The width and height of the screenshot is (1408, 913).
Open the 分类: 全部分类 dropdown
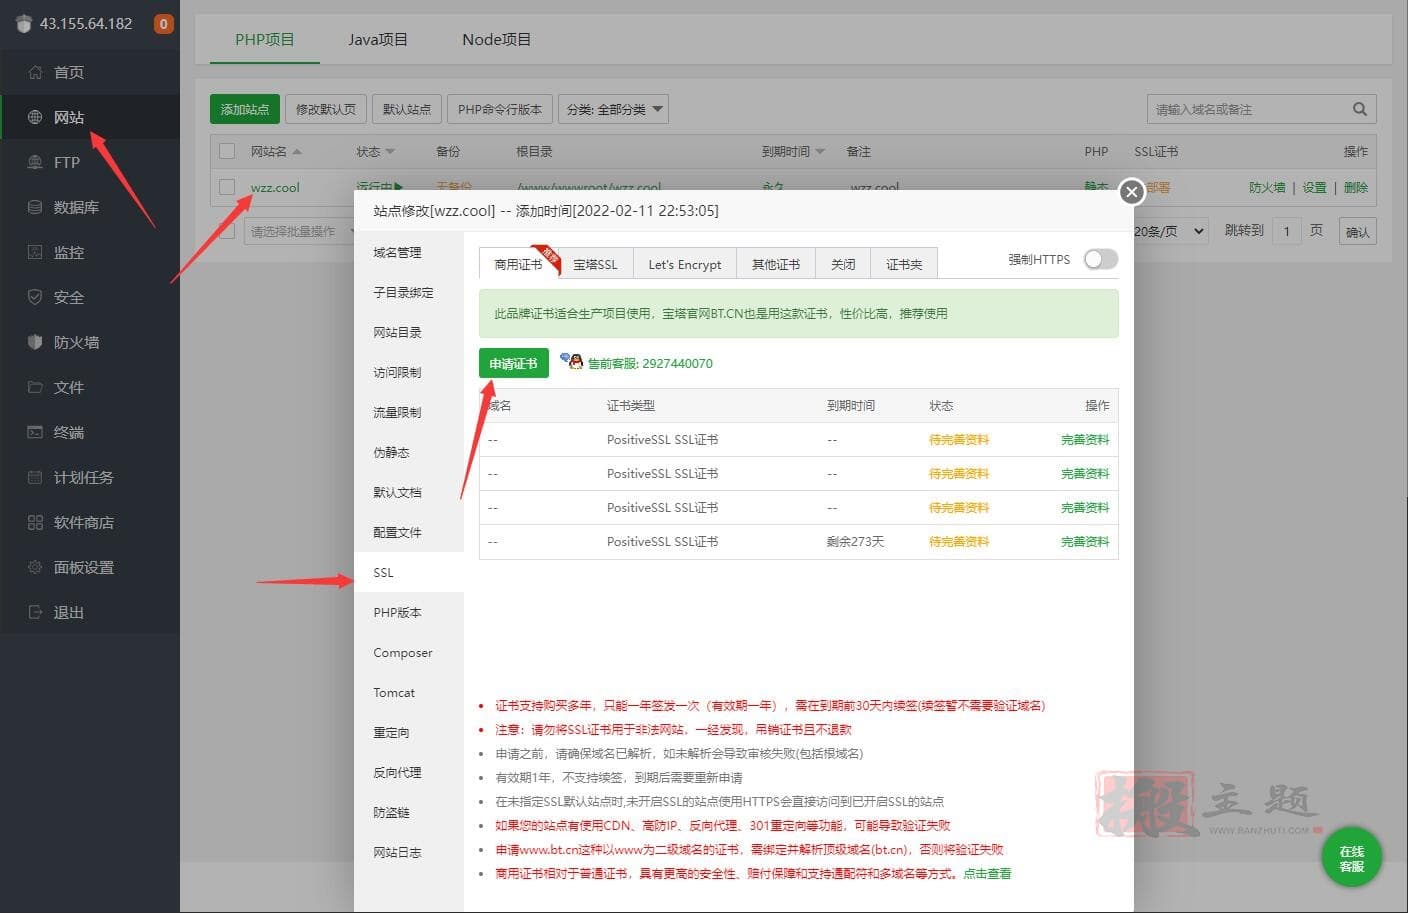click(x=613, y=109)
